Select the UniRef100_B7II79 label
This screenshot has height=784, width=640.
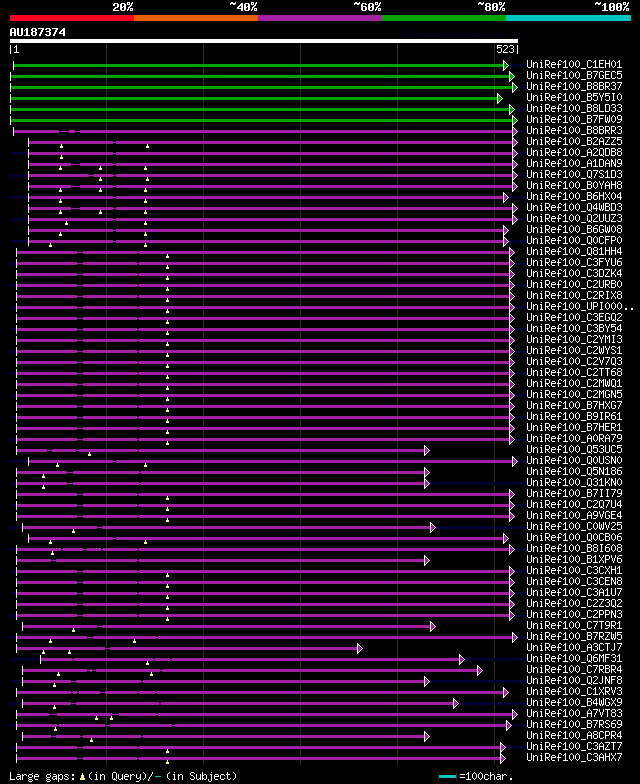pyautogui.click(x=574, y=494)
